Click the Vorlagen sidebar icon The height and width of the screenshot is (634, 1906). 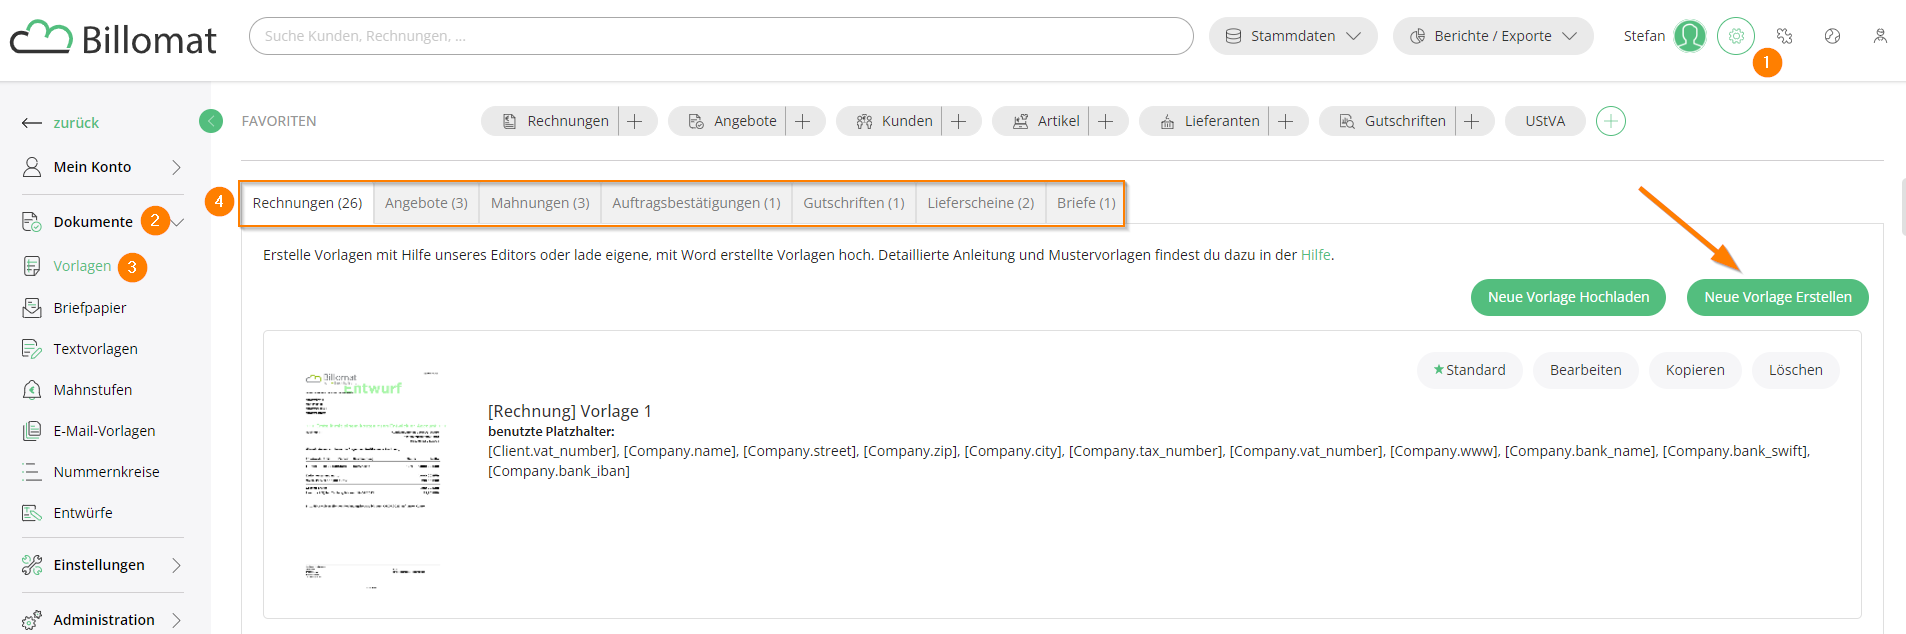tap(32, 266)
